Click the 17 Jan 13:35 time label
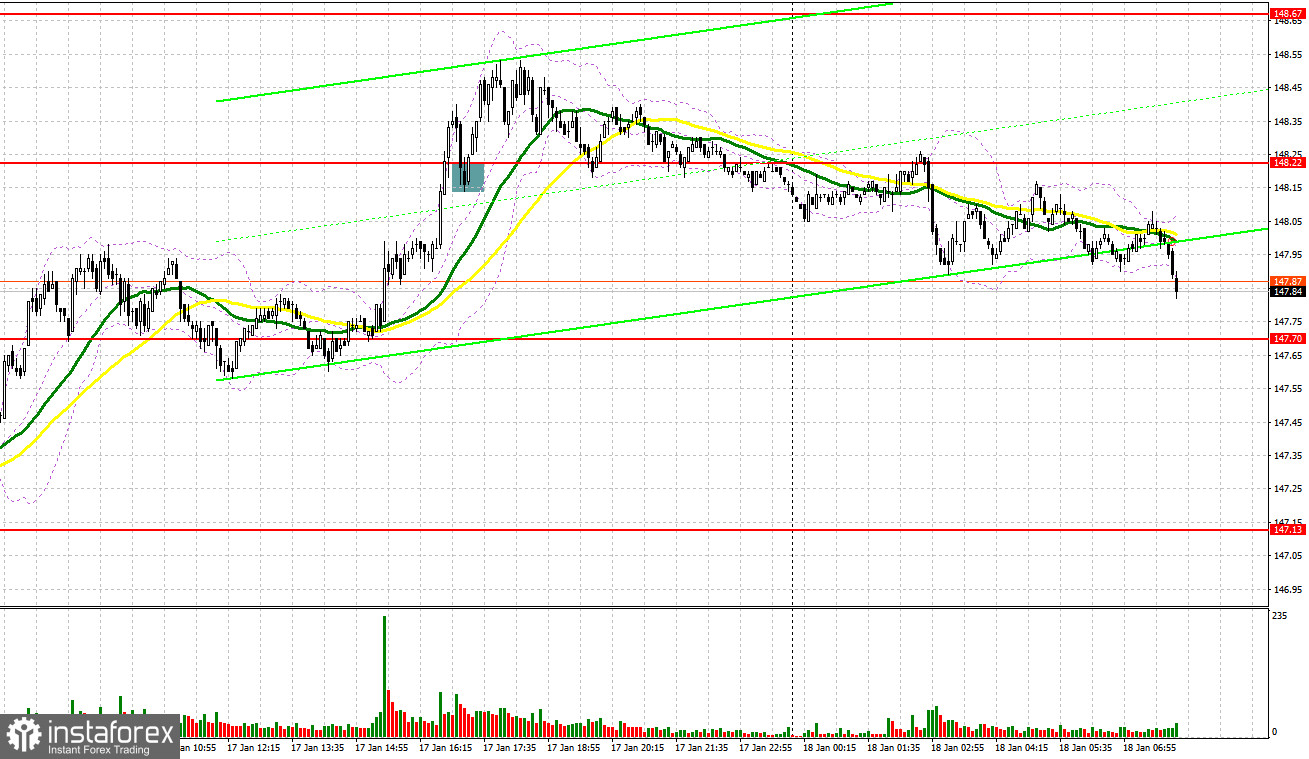The height and width of the screenshot is (759, 1309). click(318, 747)
